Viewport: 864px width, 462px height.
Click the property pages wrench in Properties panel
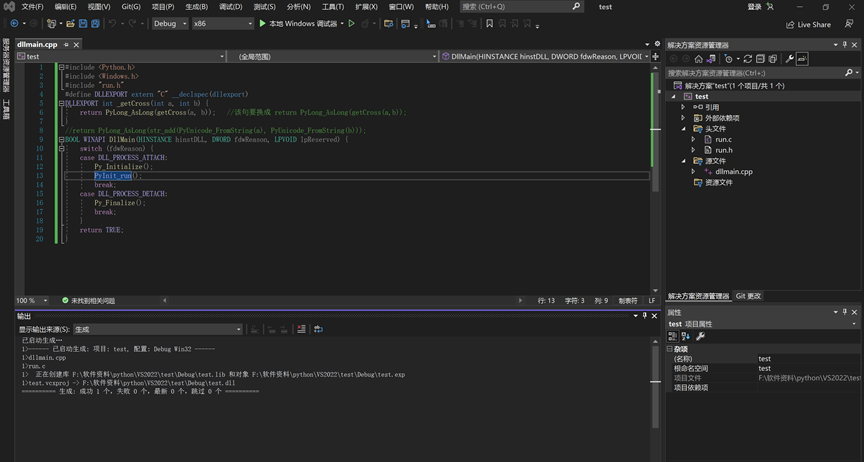[700, 336]
